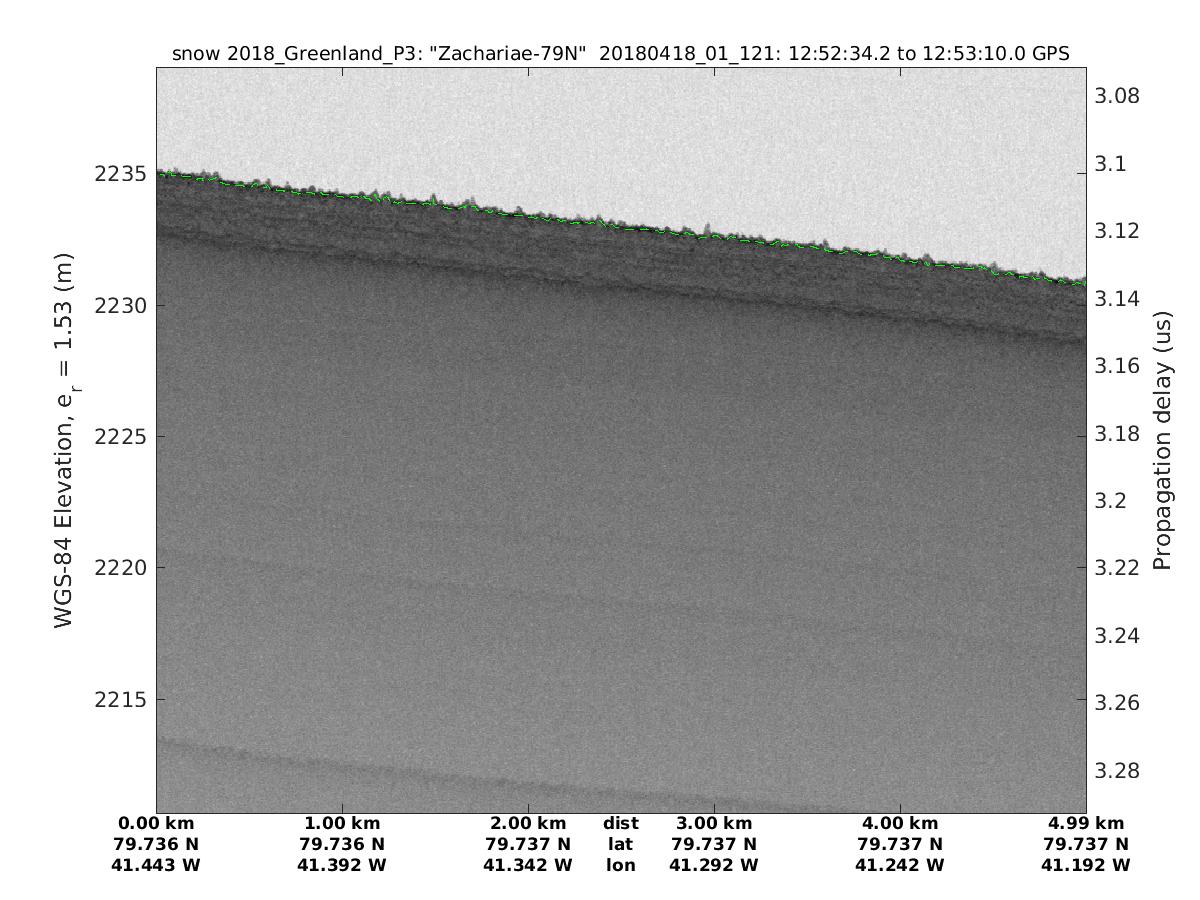The image size is (1200, 900).
Task: Click the 3.26 delay tick label
Action: click(x=1118, y=703)
